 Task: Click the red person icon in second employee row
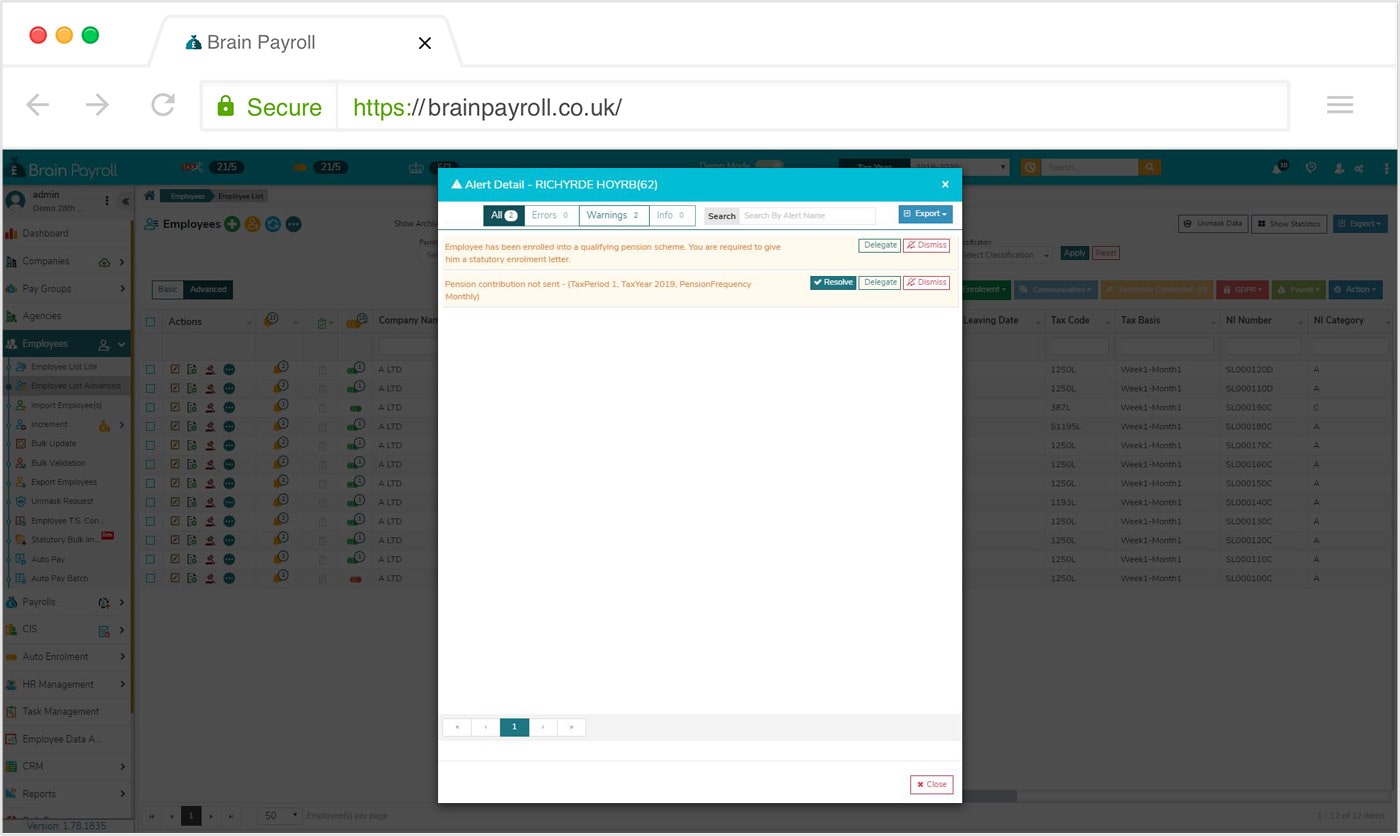211,388
